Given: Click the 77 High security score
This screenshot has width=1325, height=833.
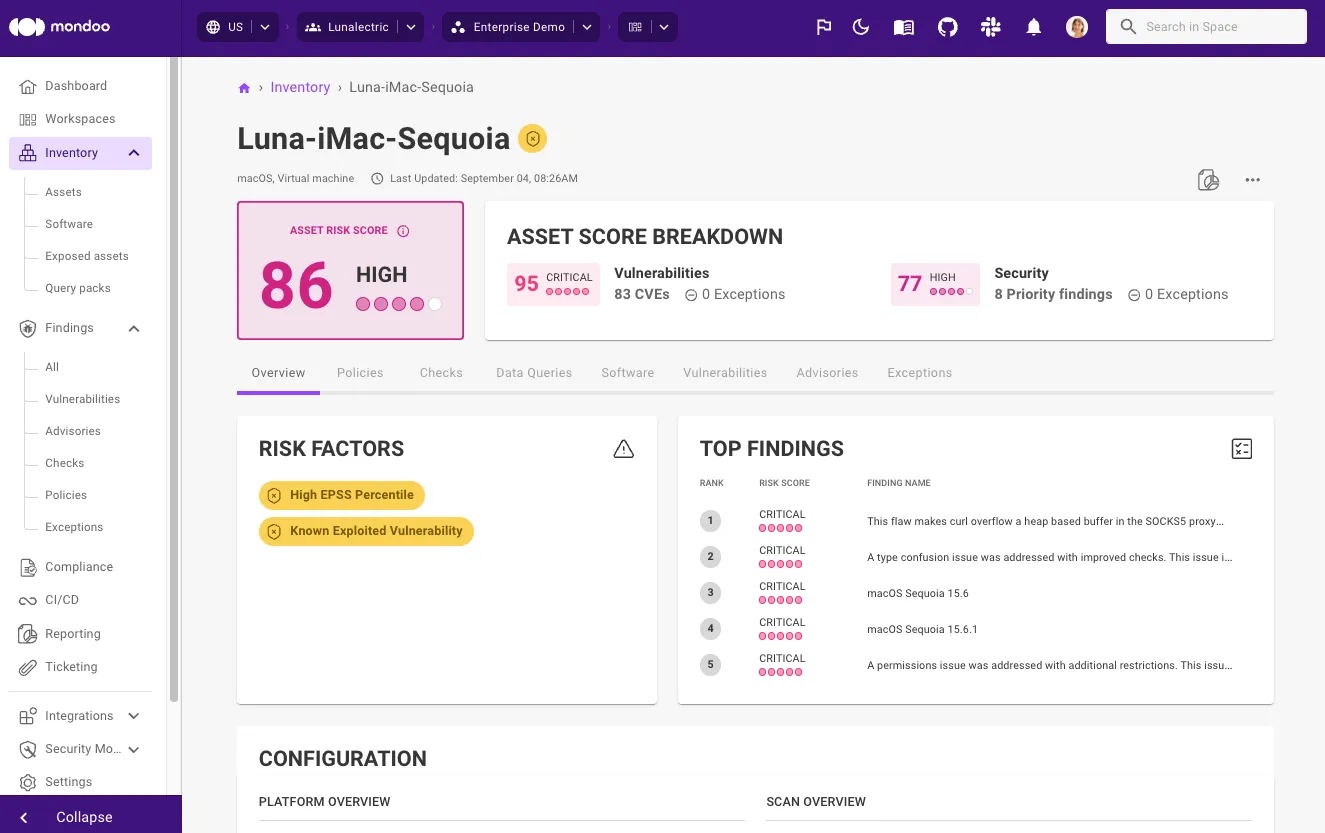Looking at the screenshot, I should pos(935,284).
